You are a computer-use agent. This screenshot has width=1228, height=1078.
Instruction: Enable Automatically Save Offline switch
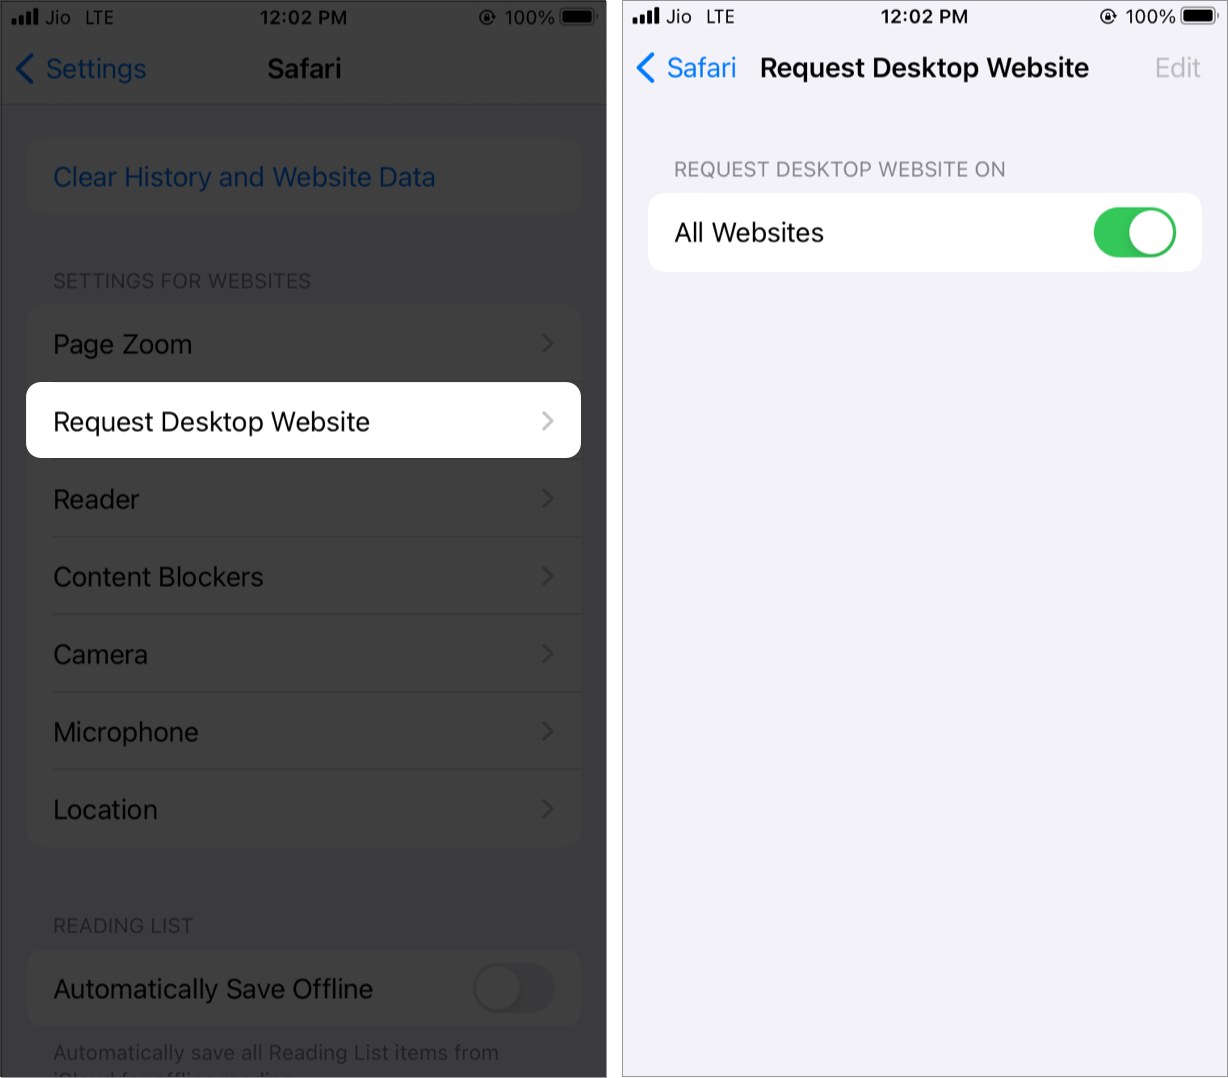(x=513, y=989)
